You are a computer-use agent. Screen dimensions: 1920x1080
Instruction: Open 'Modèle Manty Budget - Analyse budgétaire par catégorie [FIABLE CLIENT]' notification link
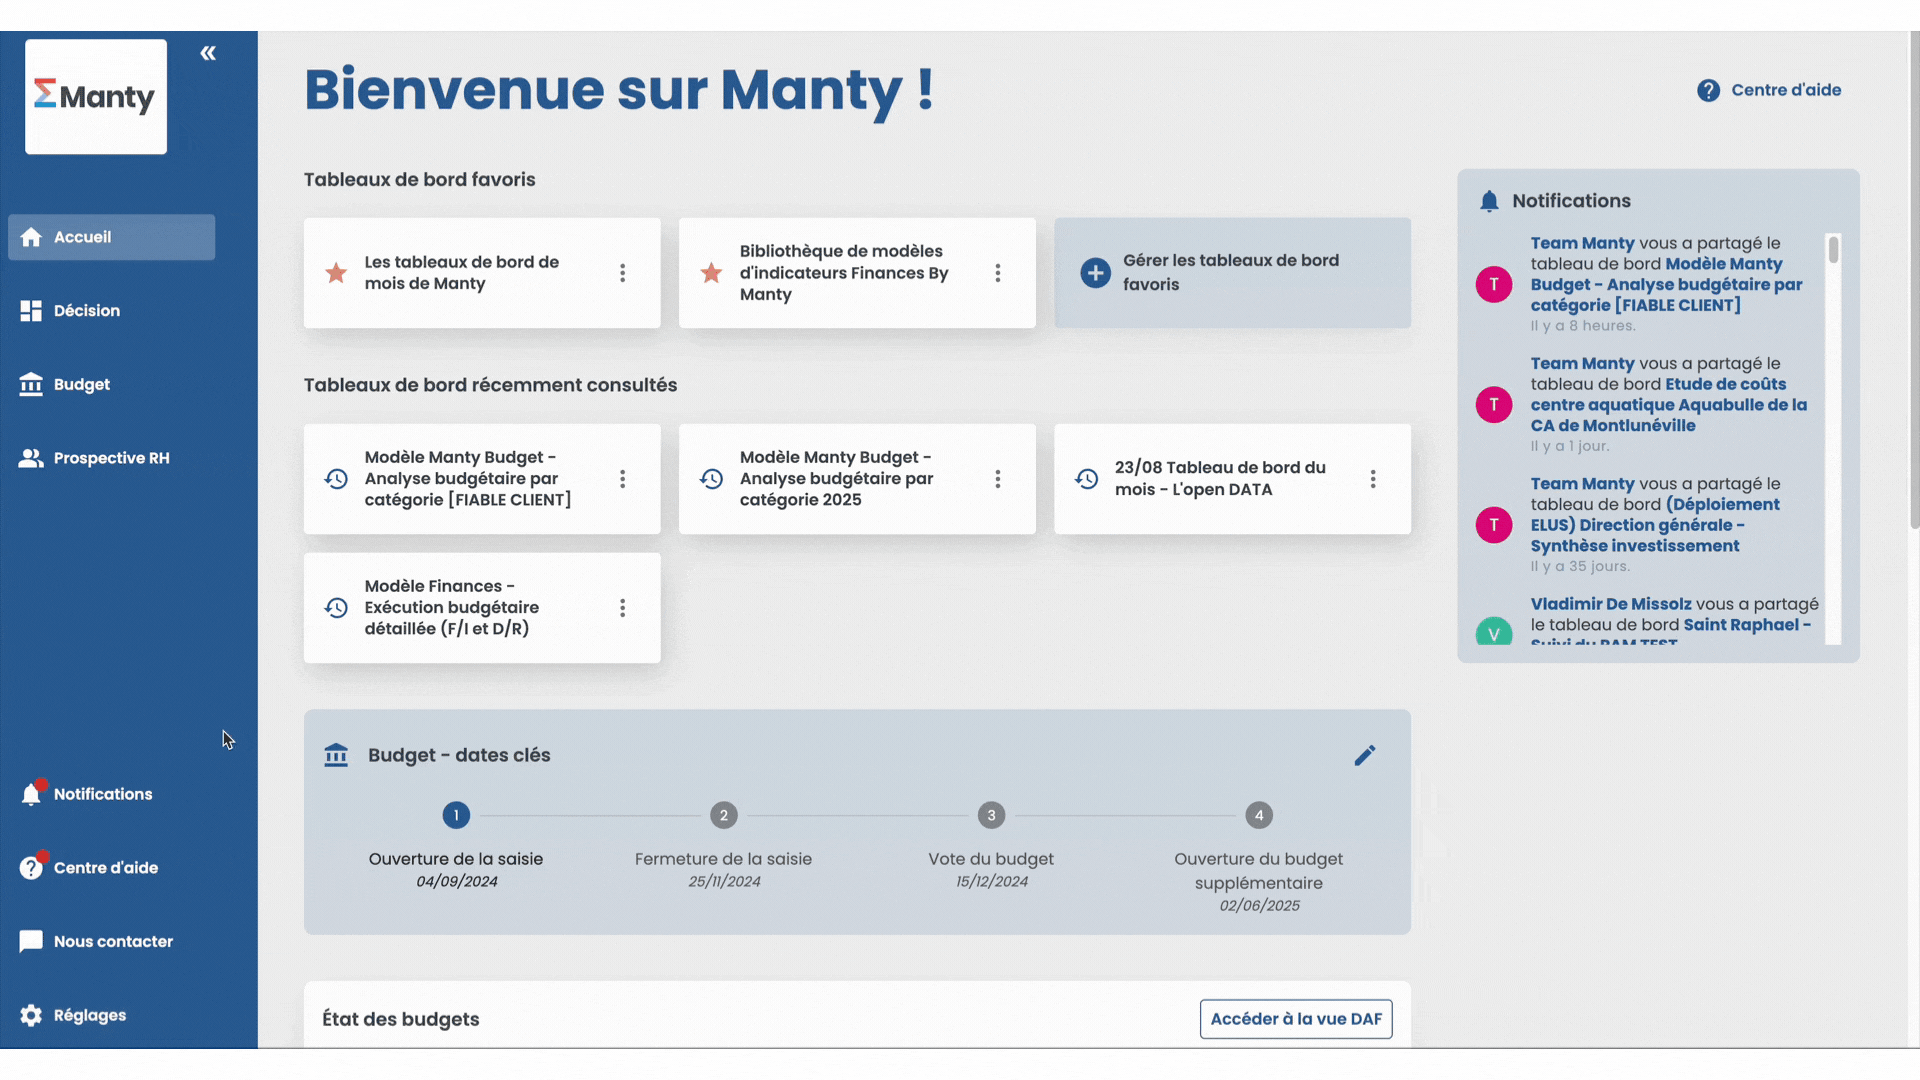(x=1666, y=284)
